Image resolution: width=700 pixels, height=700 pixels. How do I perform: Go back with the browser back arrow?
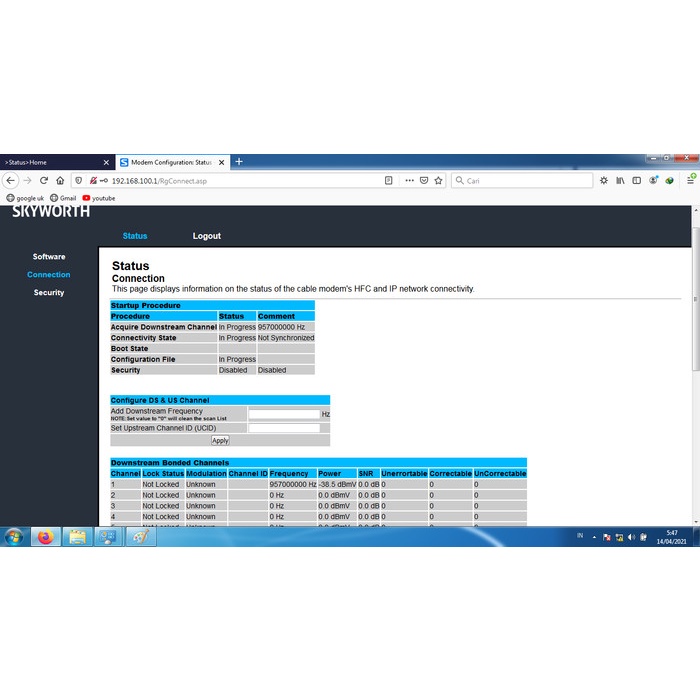coord(11,180)
